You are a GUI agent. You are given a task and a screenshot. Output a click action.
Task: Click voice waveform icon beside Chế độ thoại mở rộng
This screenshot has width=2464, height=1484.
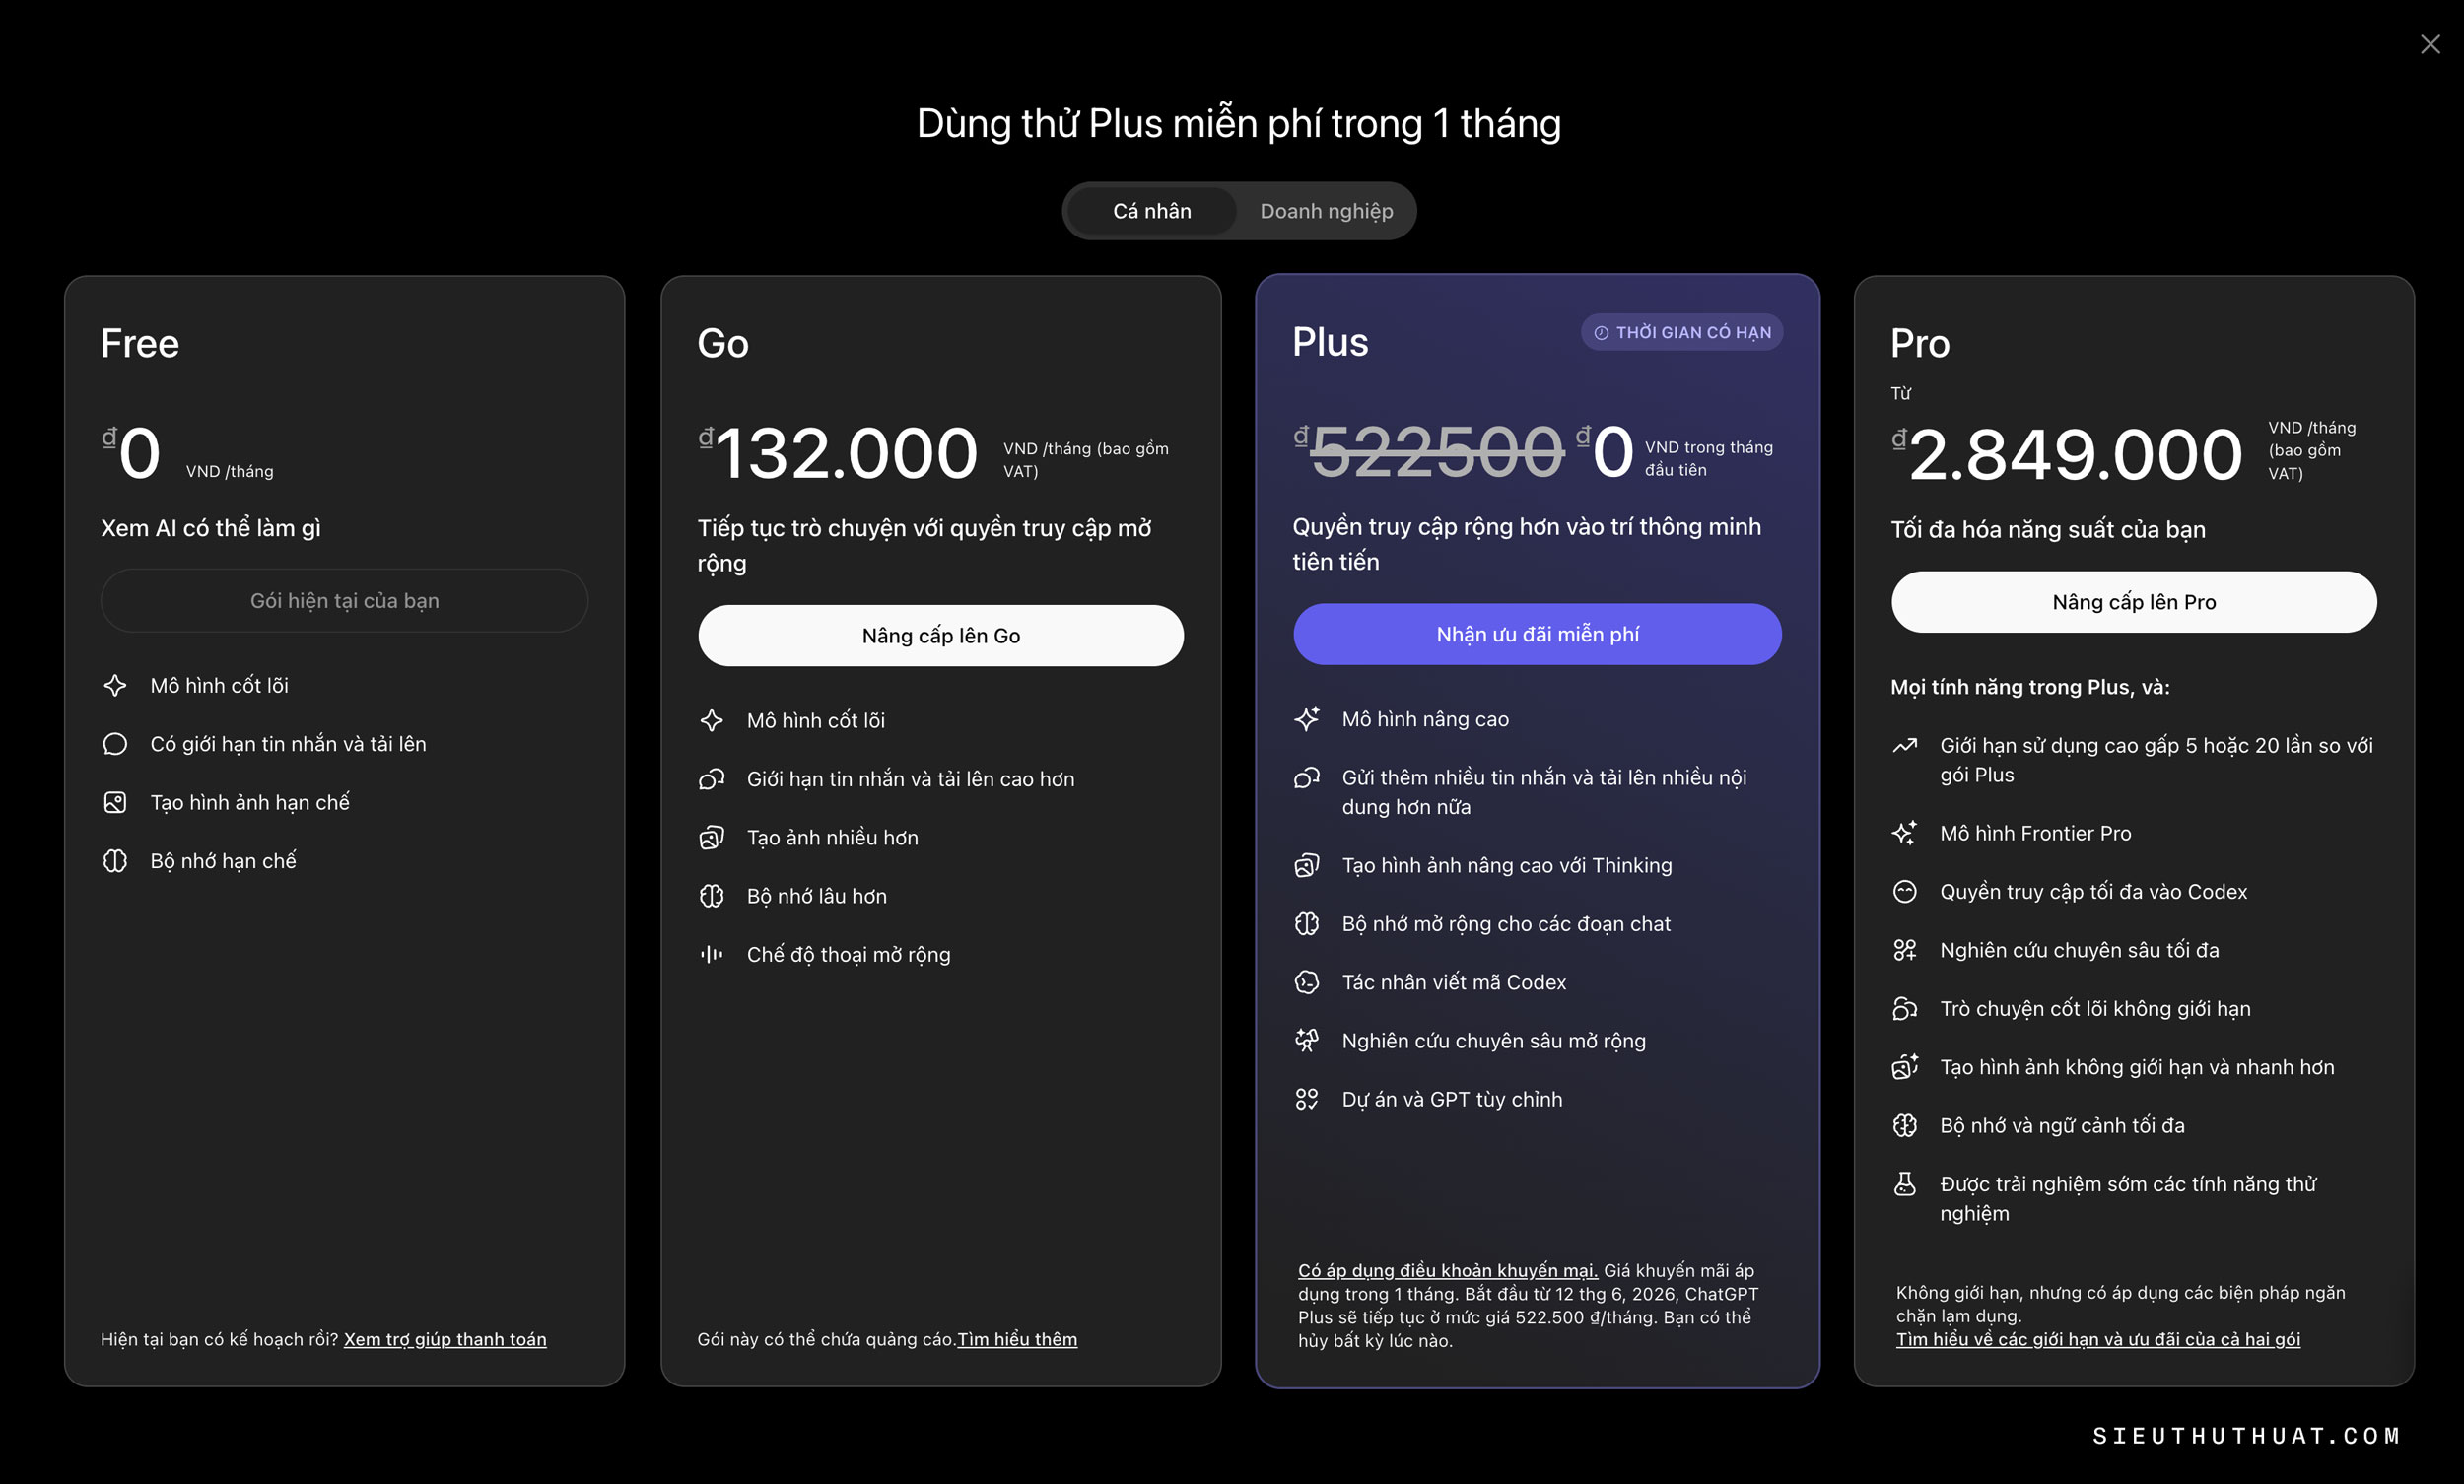tap(711, 954)
